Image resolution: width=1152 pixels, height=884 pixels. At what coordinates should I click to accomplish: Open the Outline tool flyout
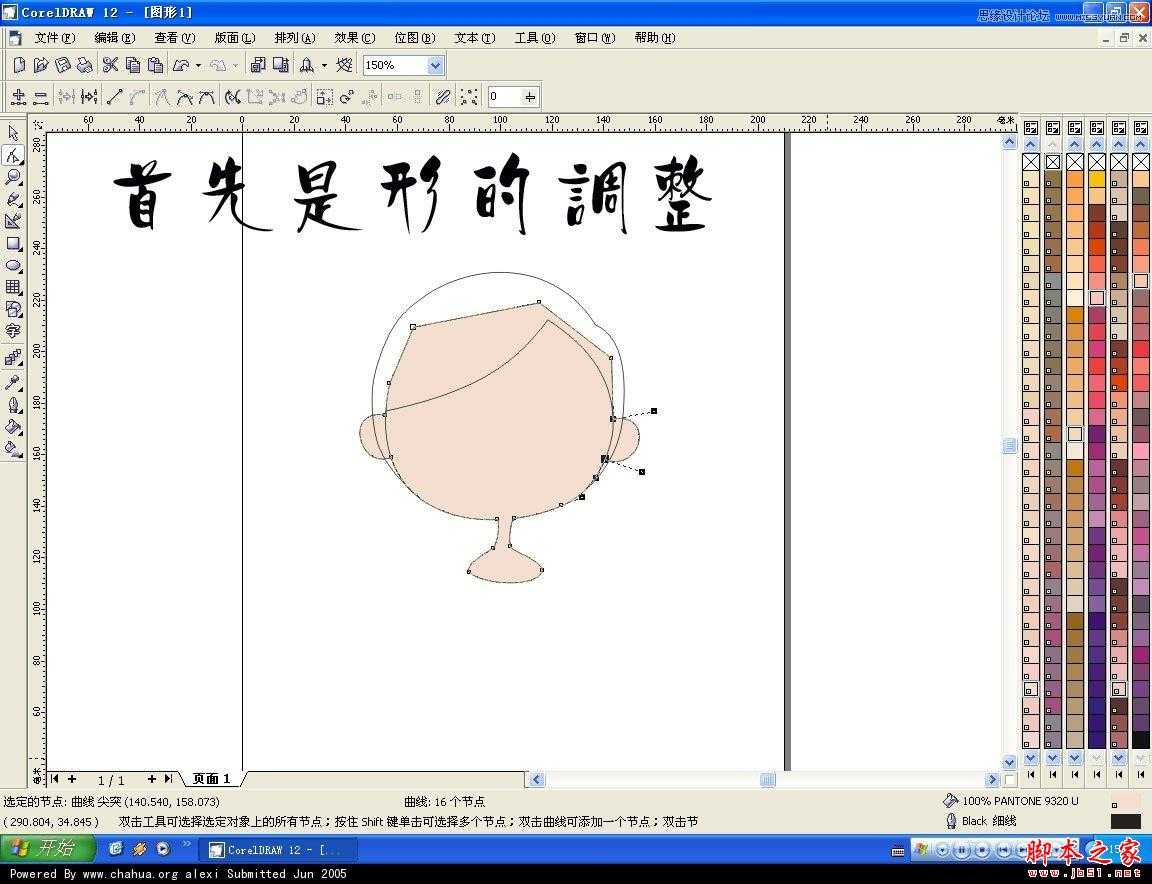pos(13,405)
